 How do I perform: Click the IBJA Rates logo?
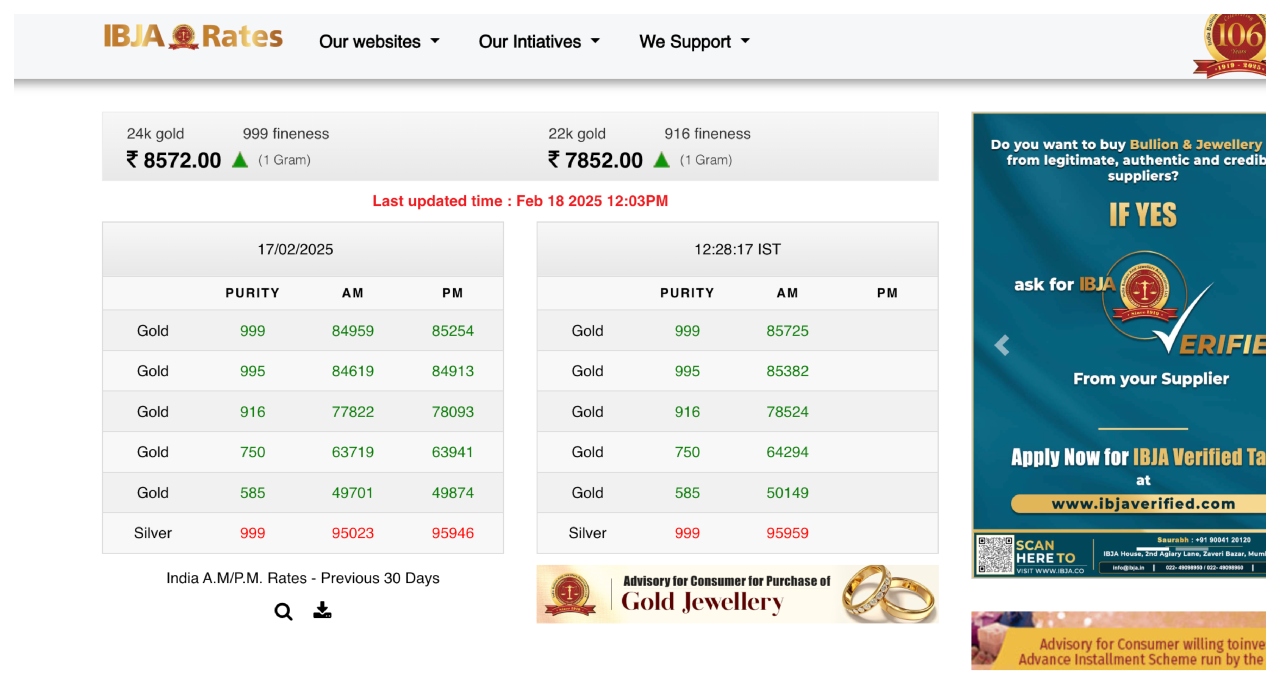point(193,38)
